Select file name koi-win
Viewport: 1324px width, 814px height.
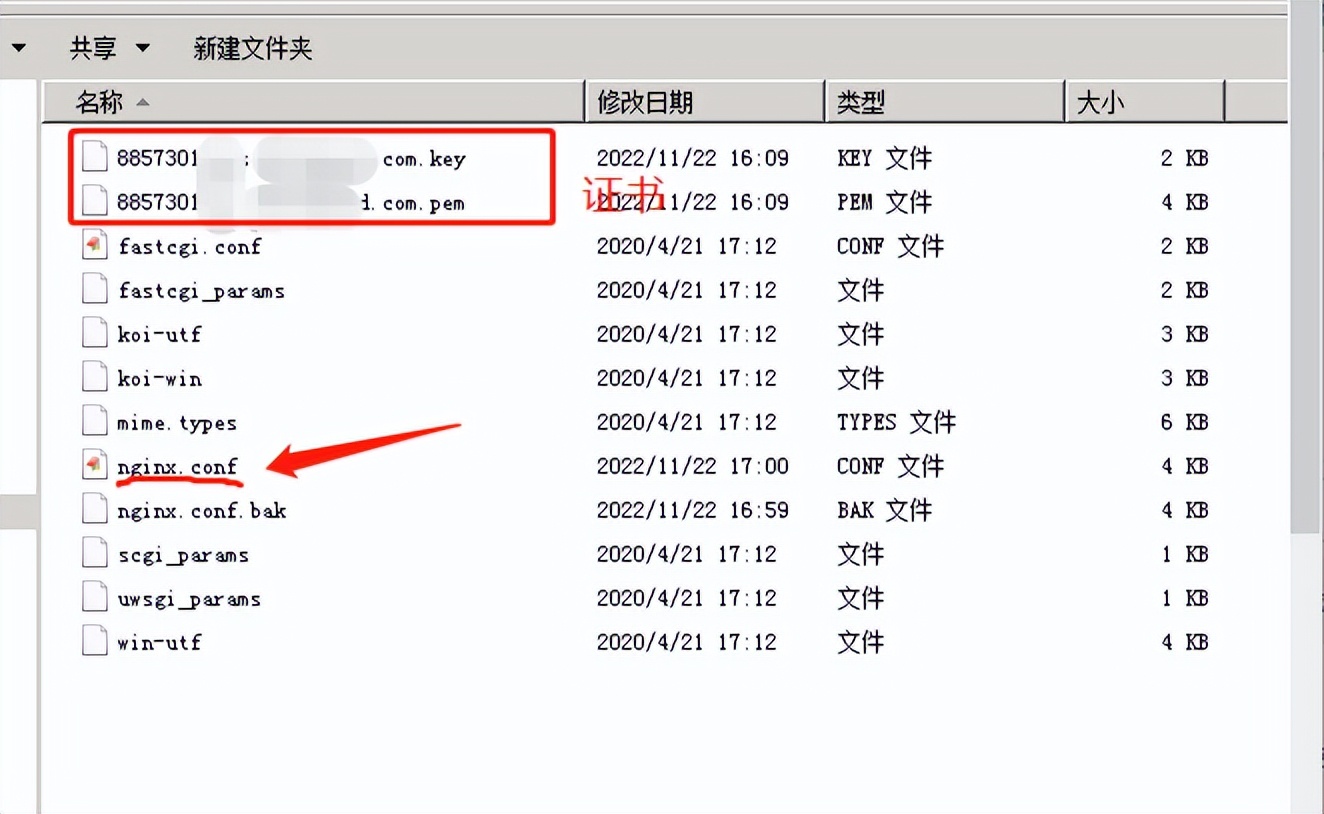pos(159,378)
